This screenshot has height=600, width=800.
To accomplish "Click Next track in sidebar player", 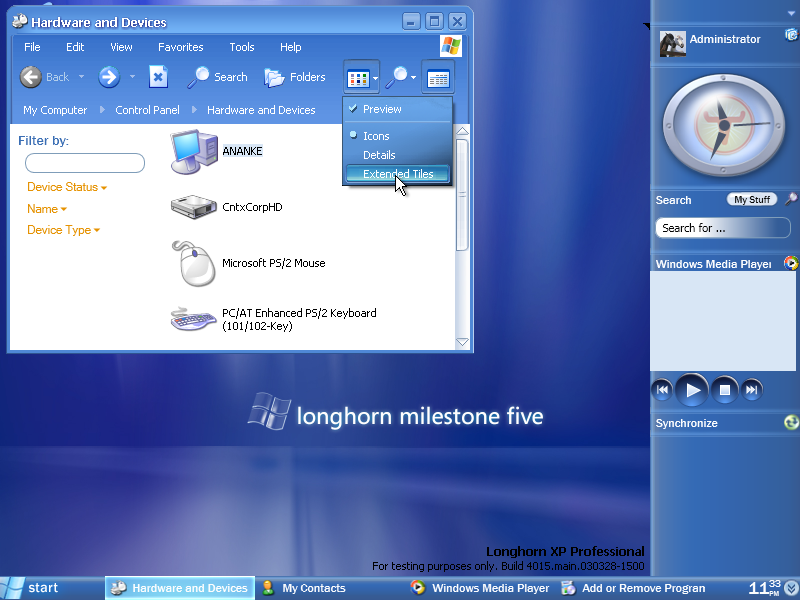I will tap(752, 390).
